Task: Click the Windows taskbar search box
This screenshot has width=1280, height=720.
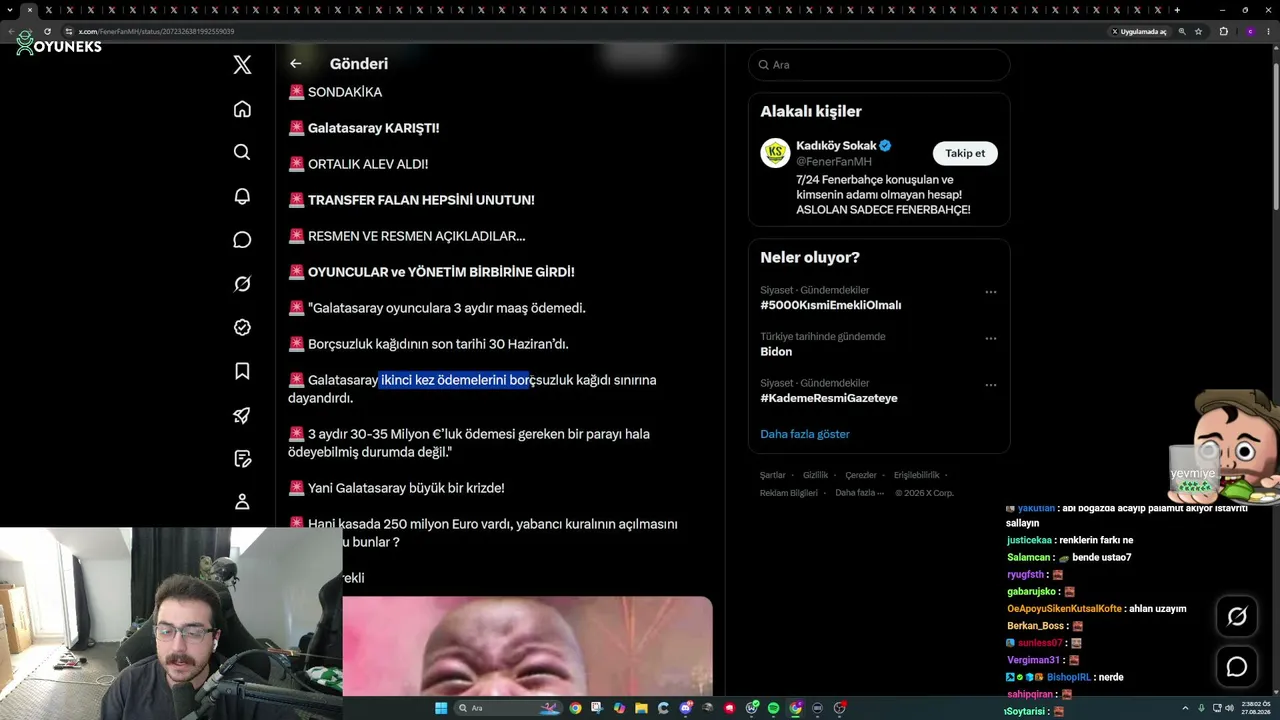Action: click(508, 708)
